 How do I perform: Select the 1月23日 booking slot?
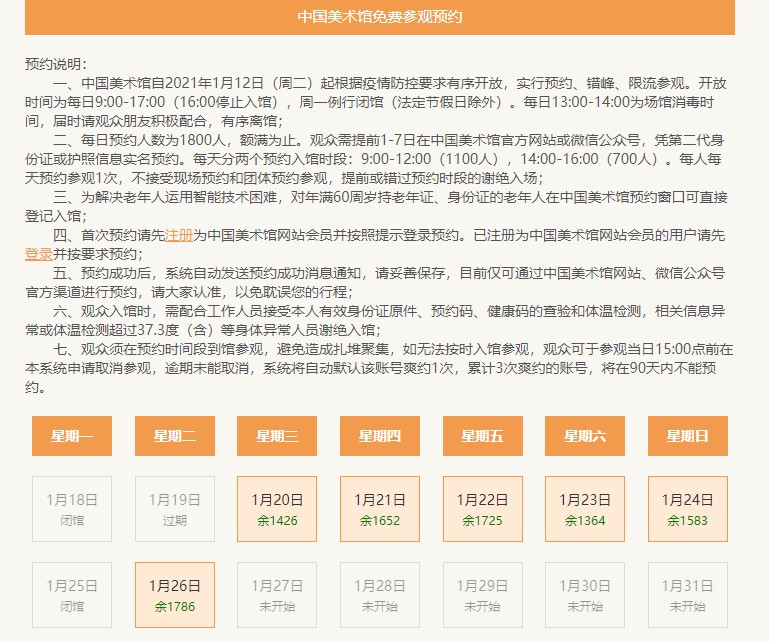(585, 509)
